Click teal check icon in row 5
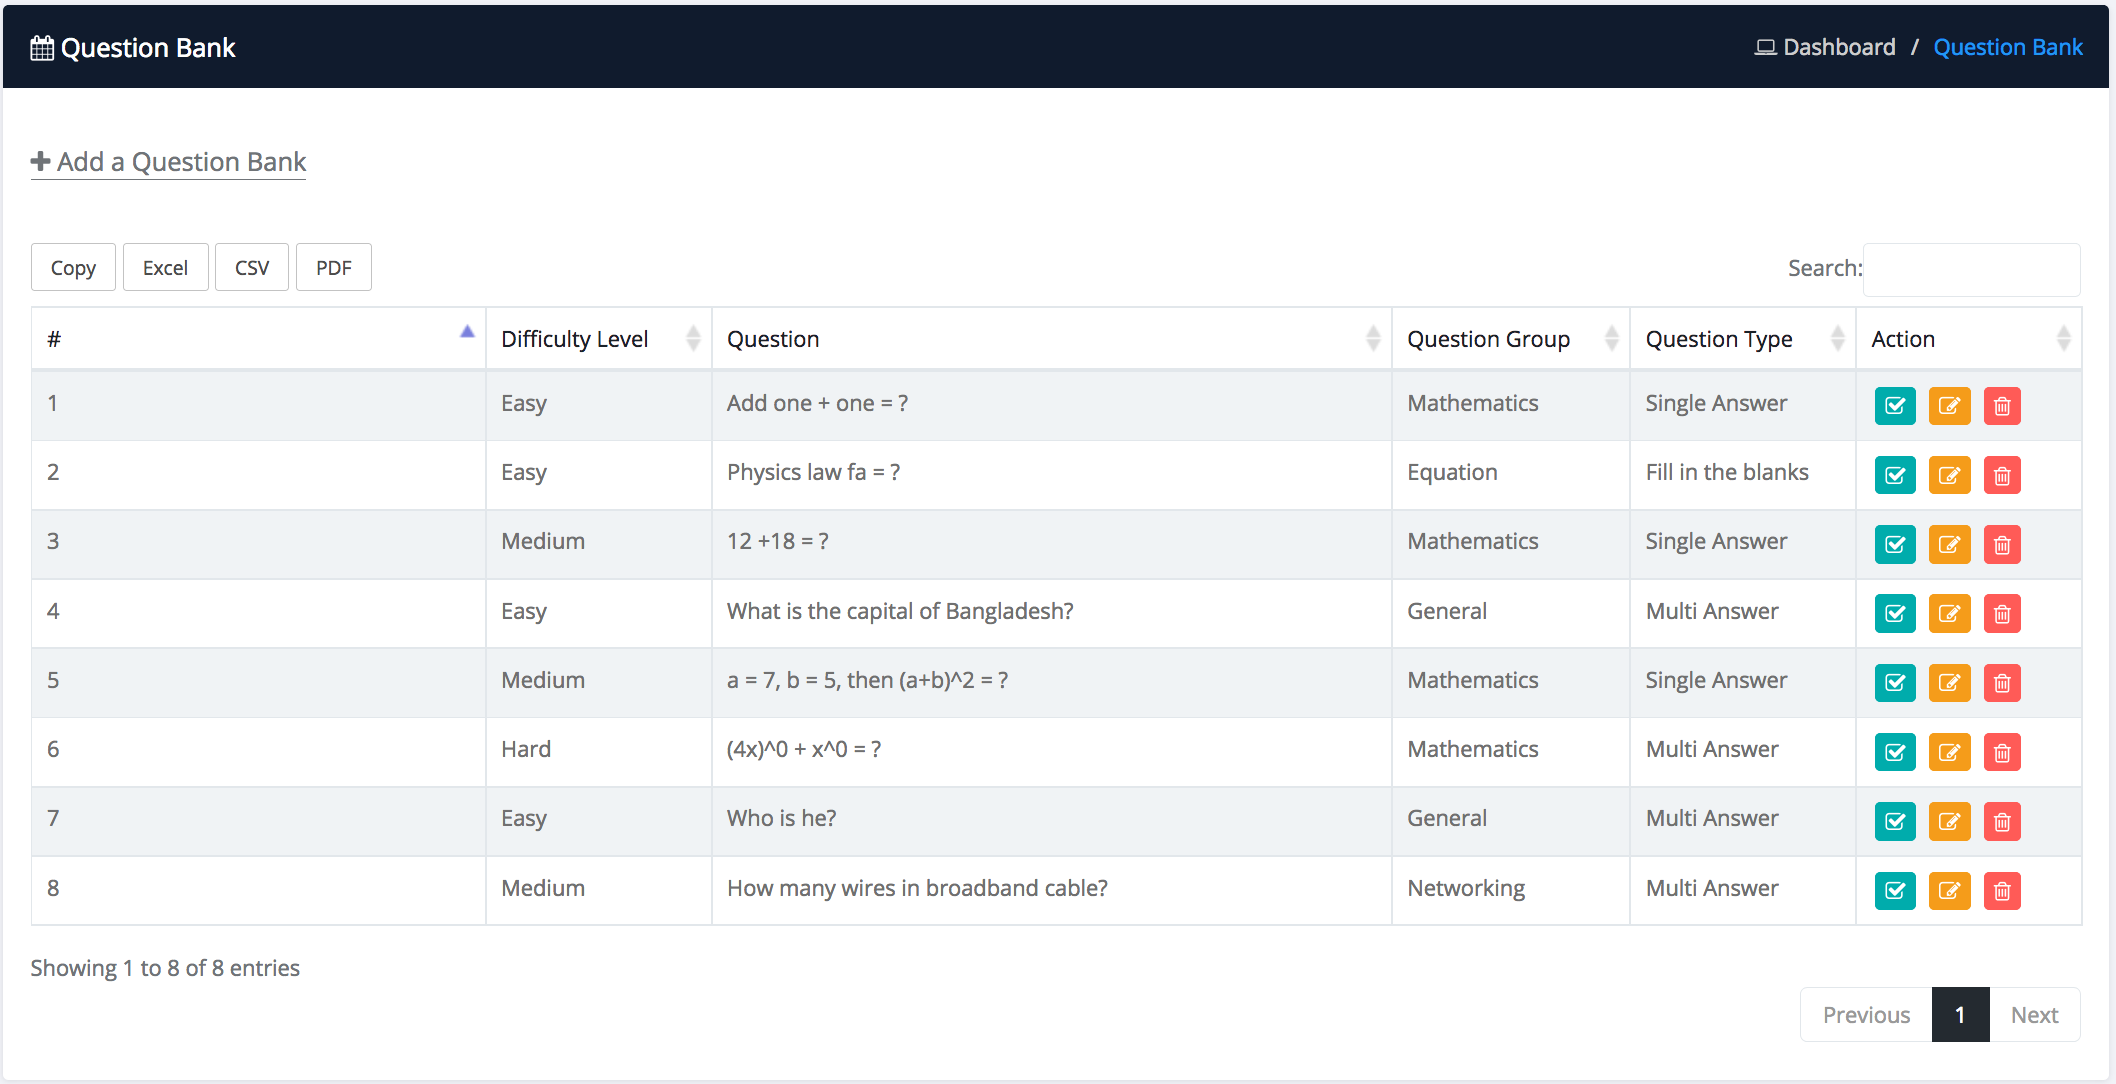 1894,683
